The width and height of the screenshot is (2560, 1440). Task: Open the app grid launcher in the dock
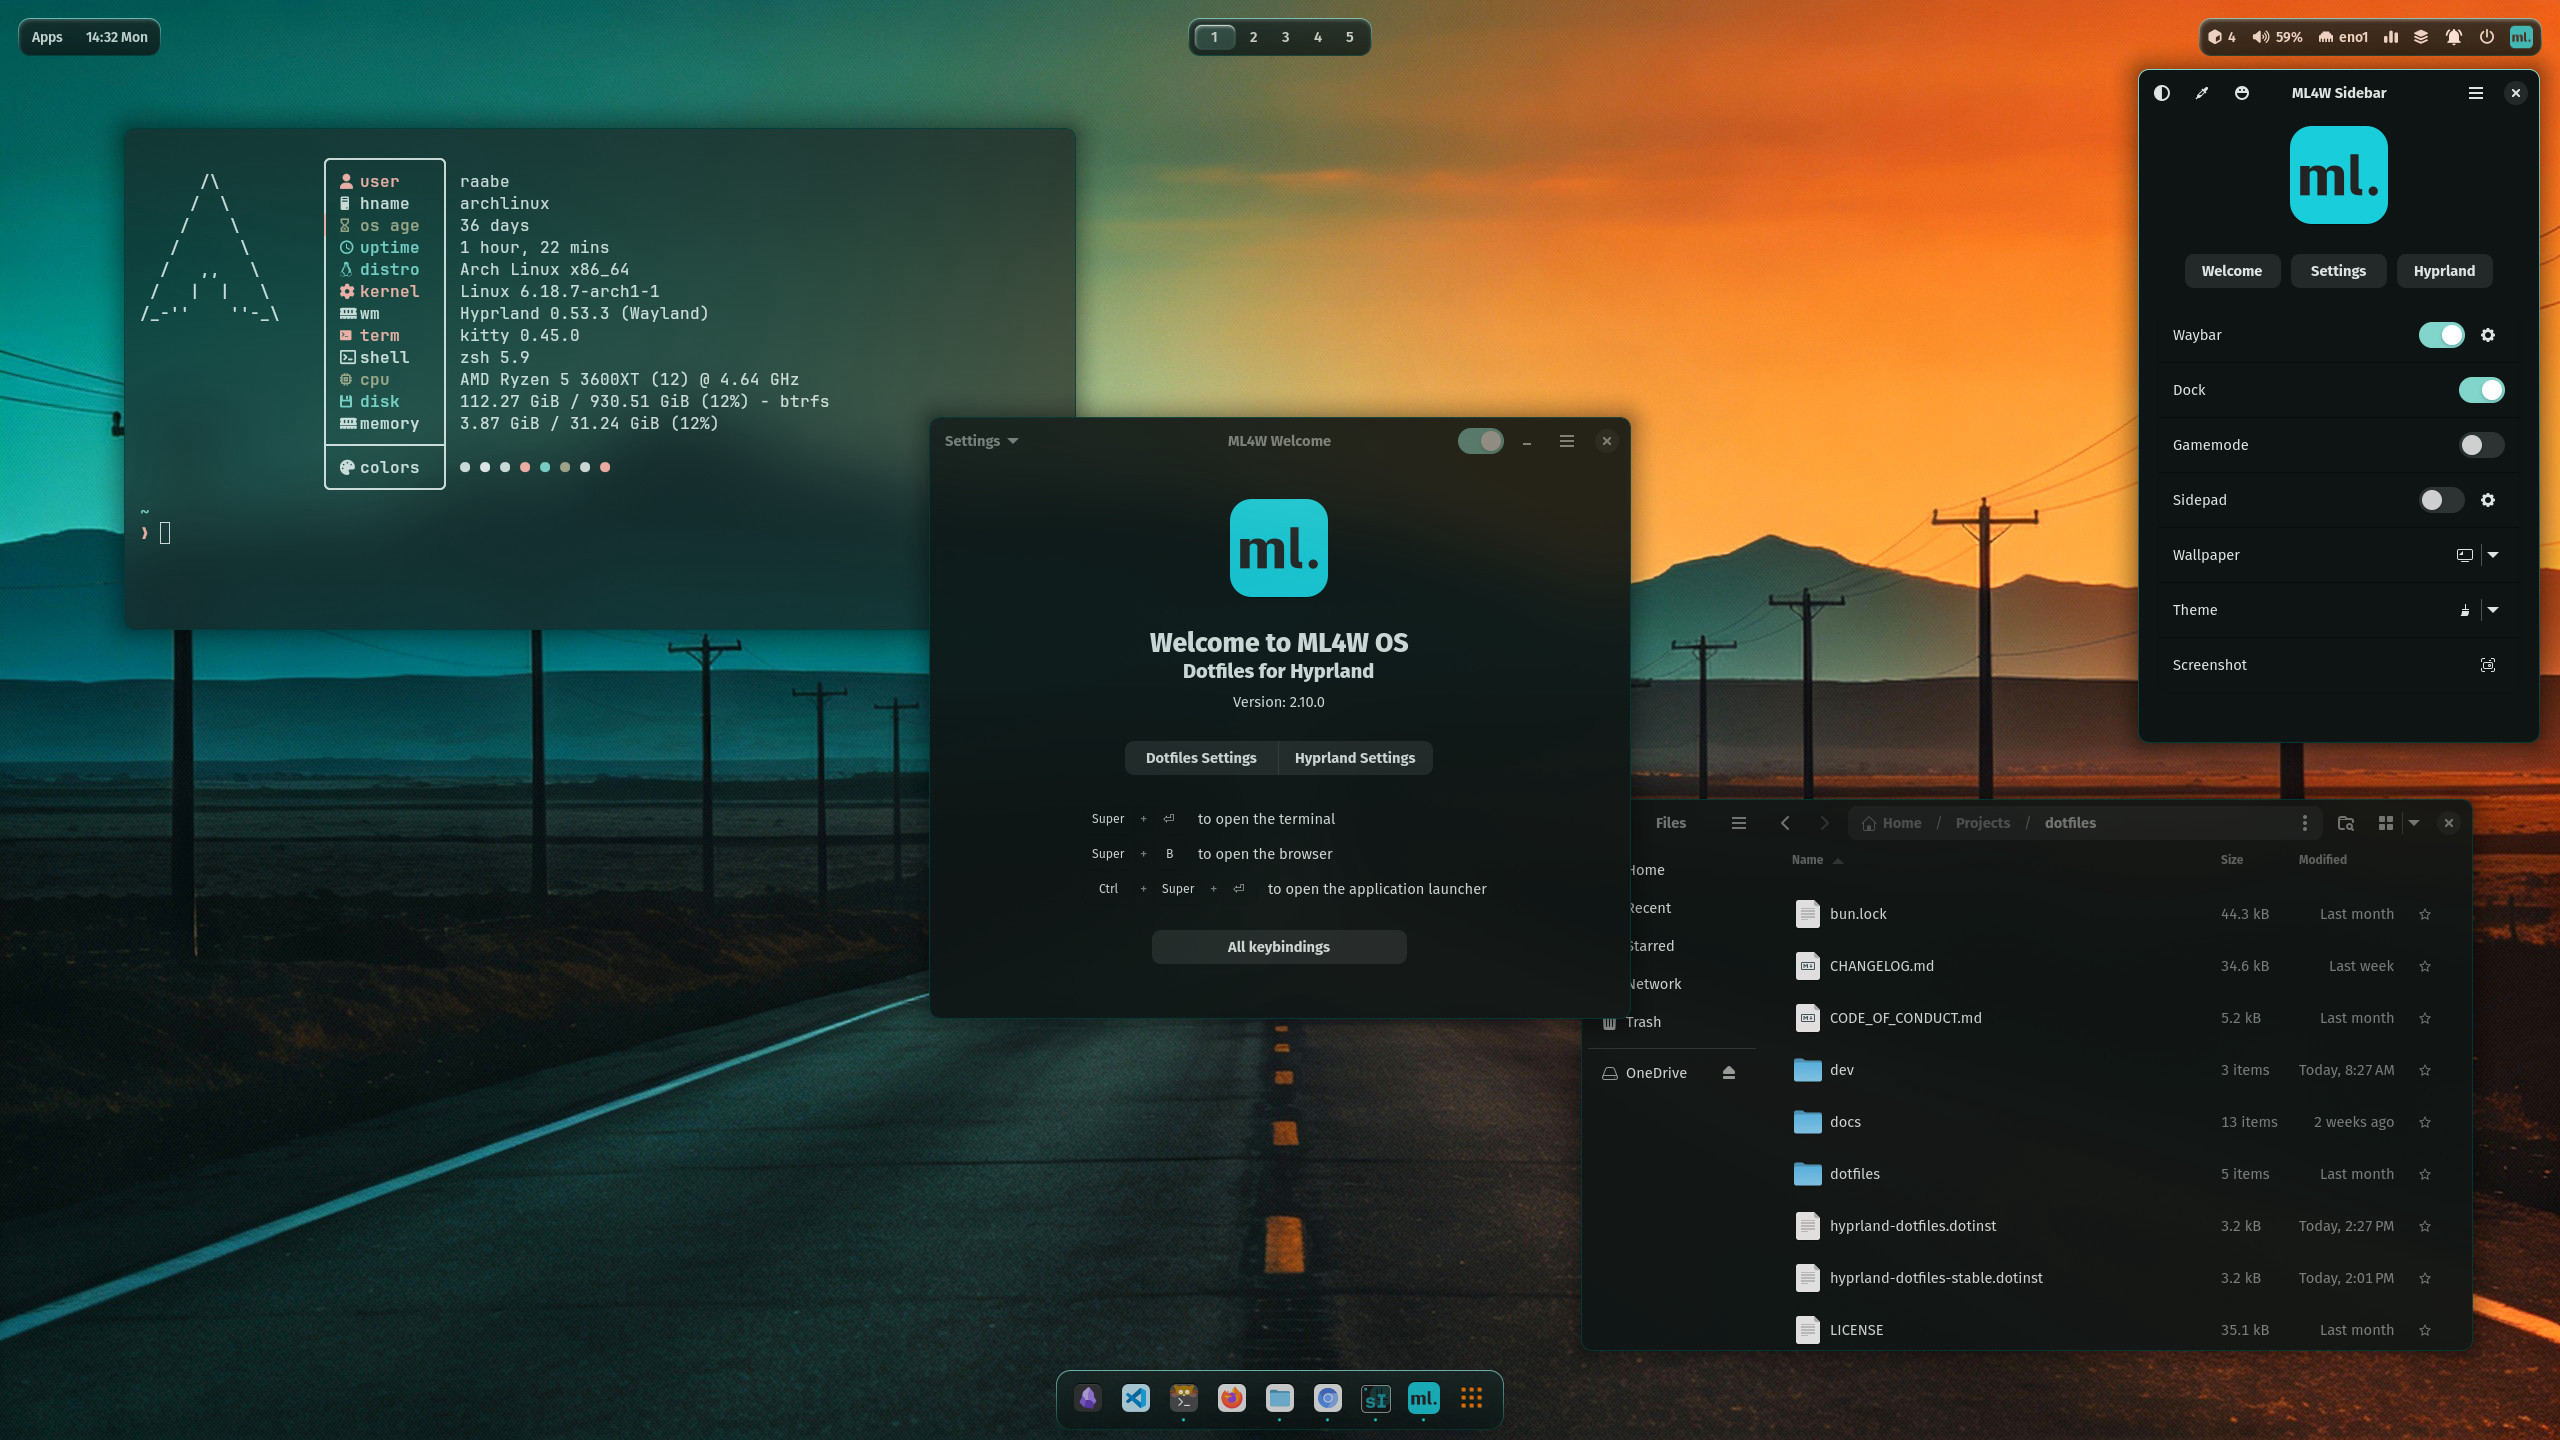coord(1471,1399)
